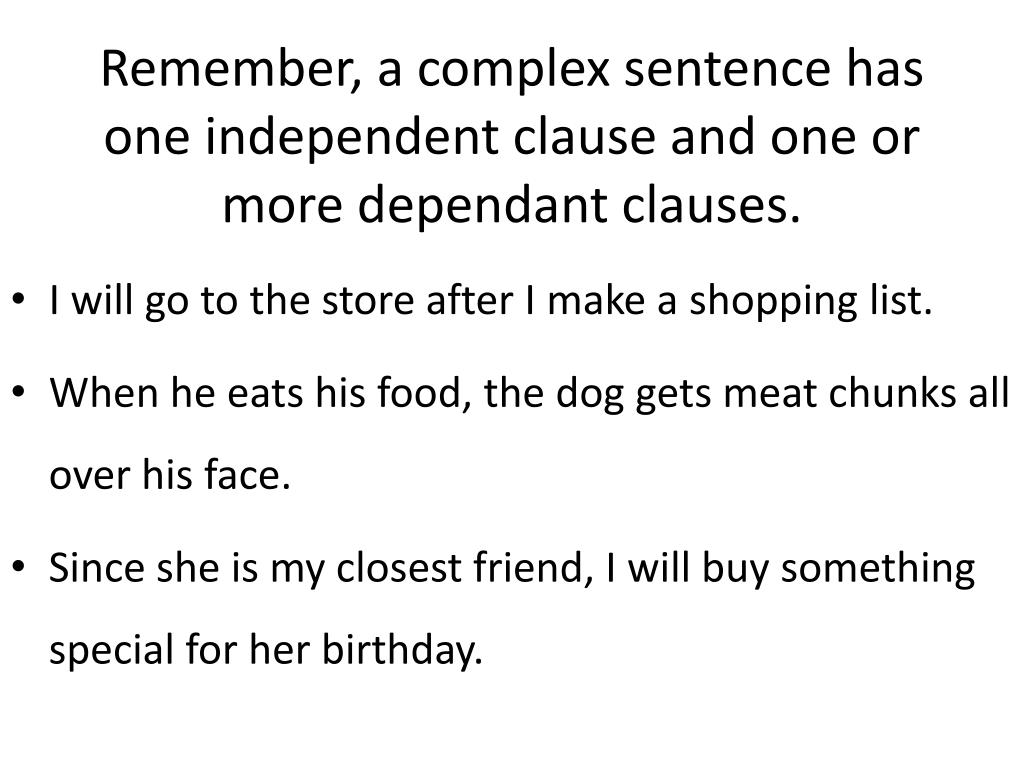Click the word "complex" in the title
The width and height of the screenshot is (1024, 768).
(x=513, y=71)
